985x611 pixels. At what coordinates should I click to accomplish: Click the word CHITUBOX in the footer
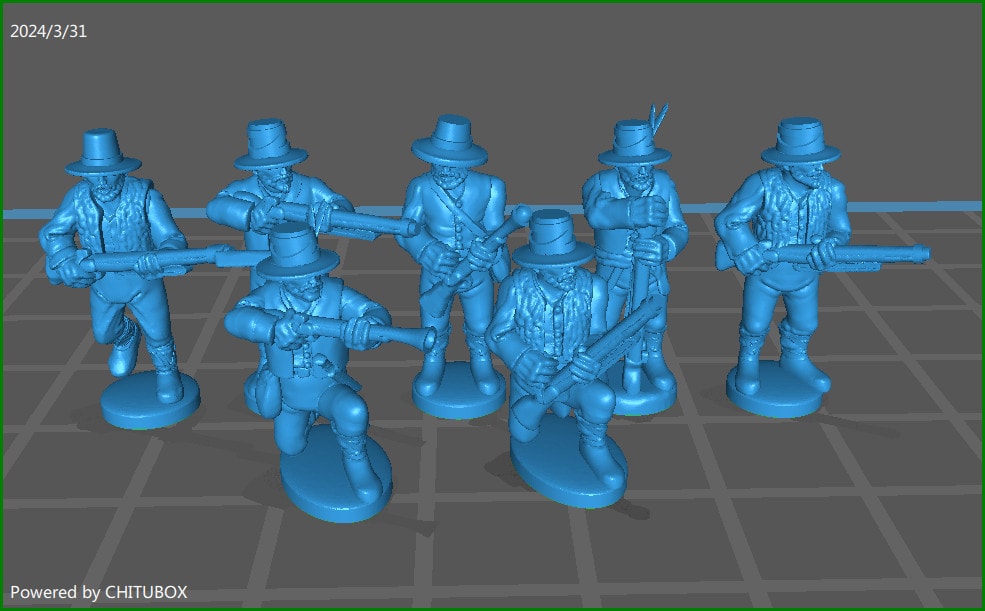pyautogui.click(x=148, y=591)
